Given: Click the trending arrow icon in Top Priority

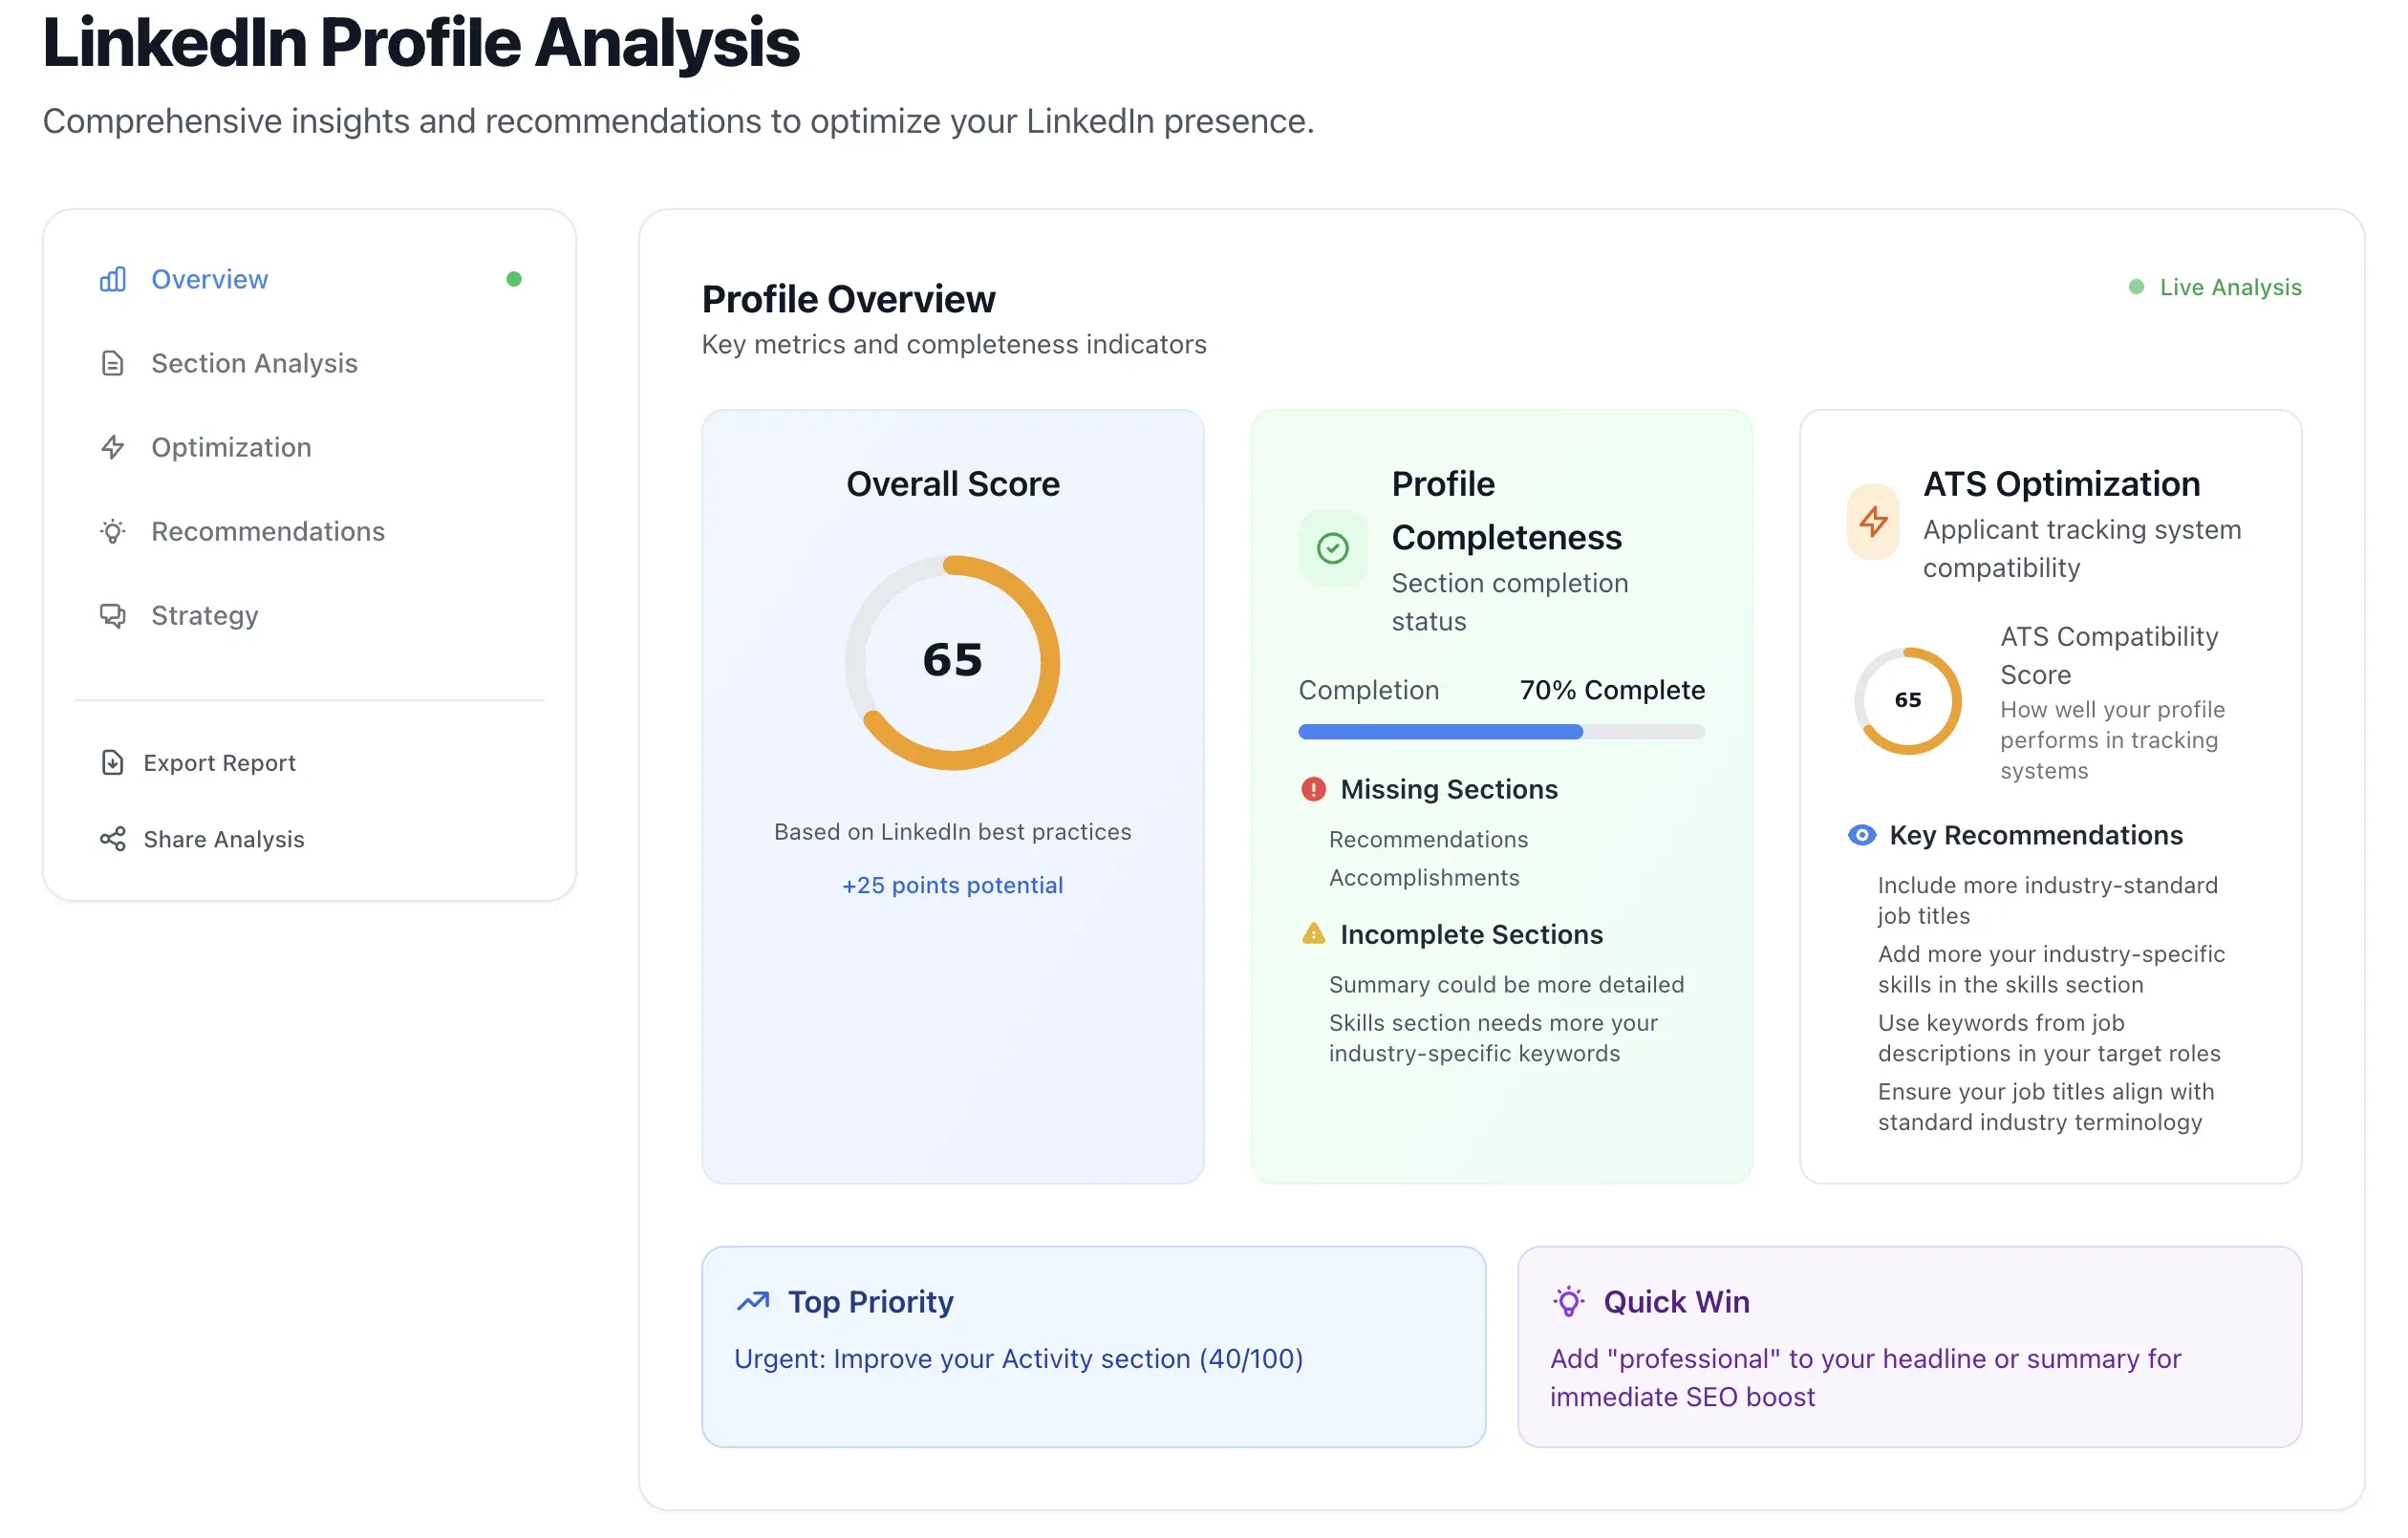Looking at the screenshot, I should (753, 1301).
